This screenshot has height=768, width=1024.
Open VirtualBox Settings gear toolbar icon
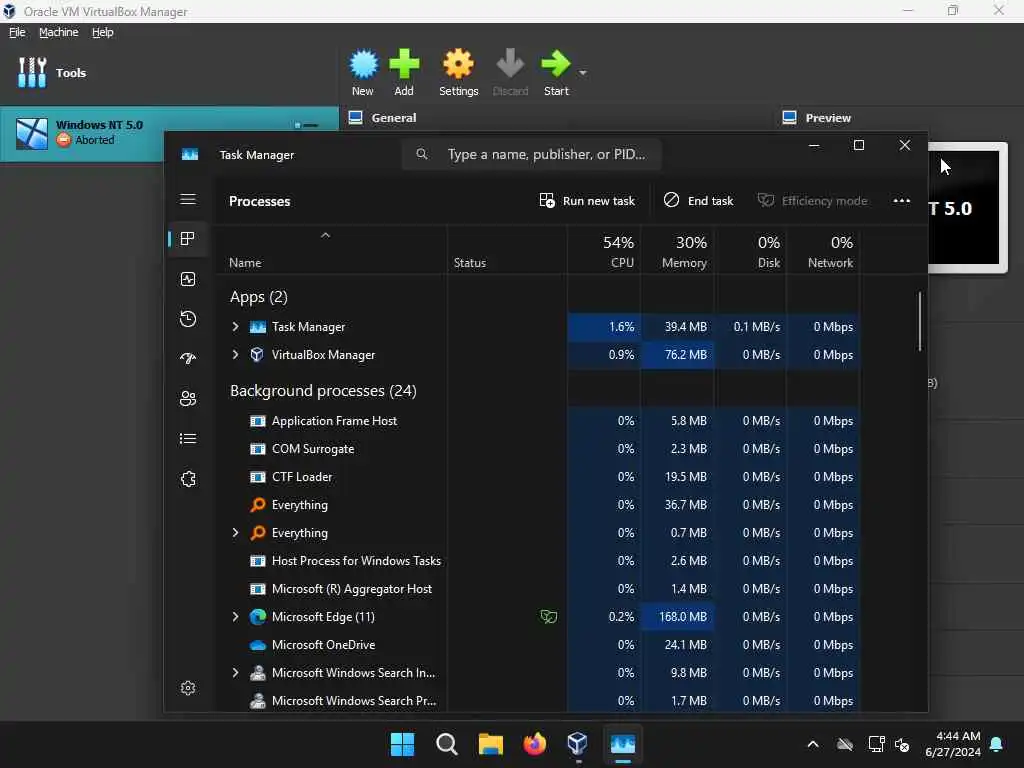pos(458,72)
